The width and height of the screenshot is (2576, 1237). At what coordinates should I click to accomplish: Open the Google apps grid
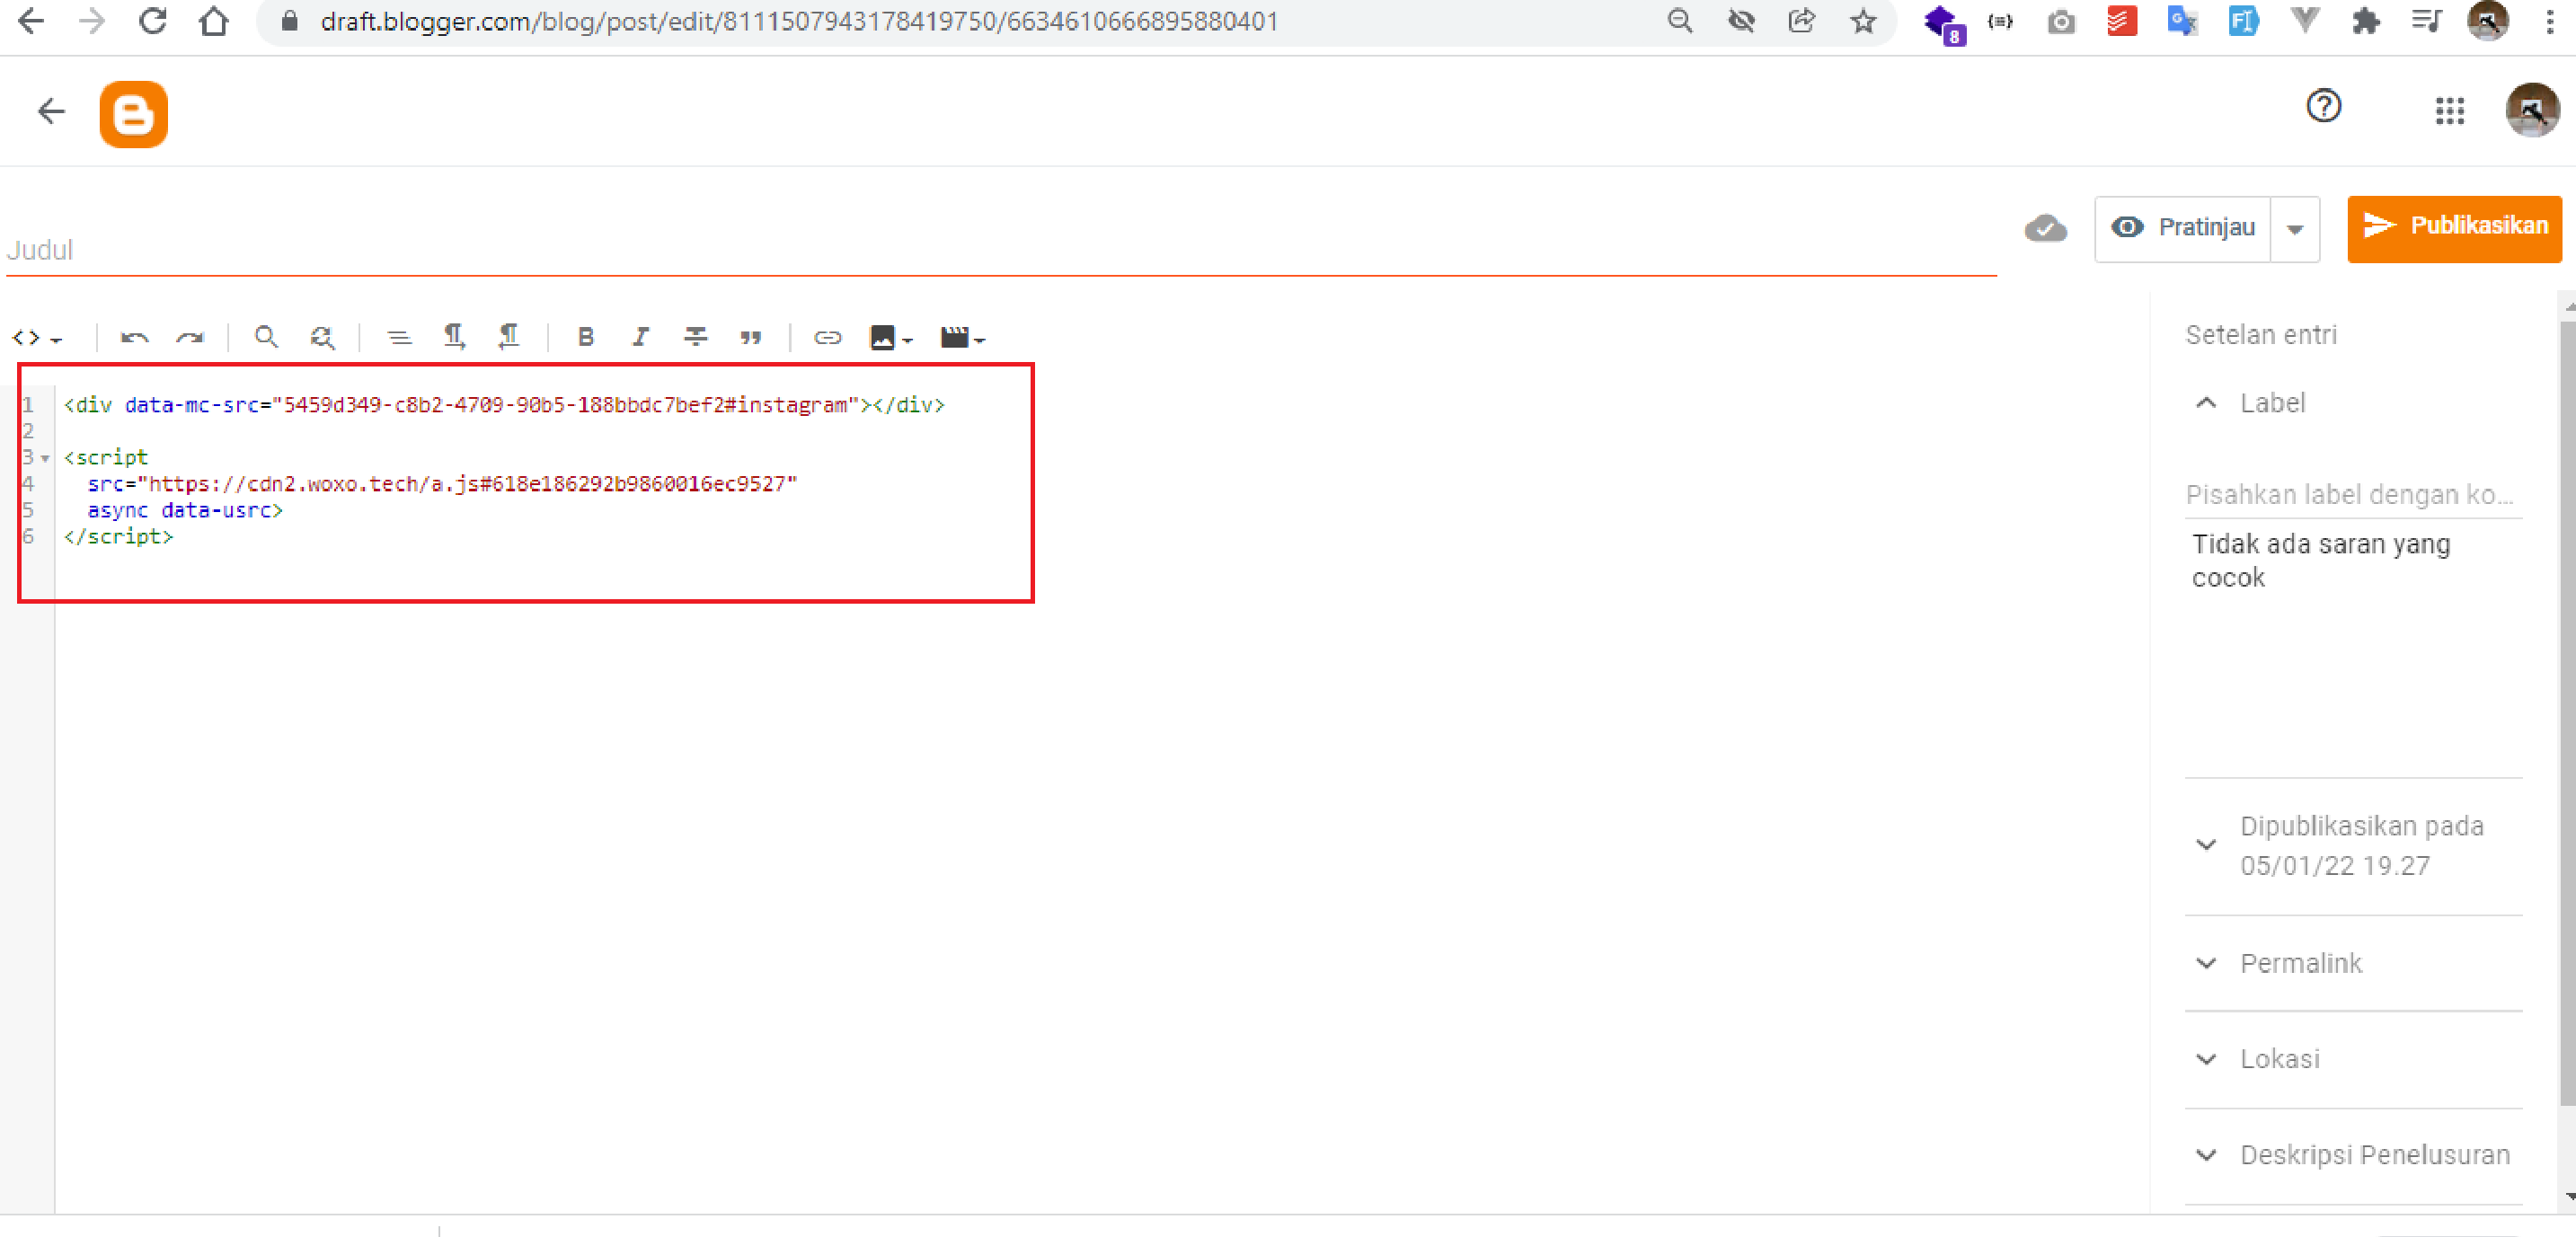(x=2449, y=111)
